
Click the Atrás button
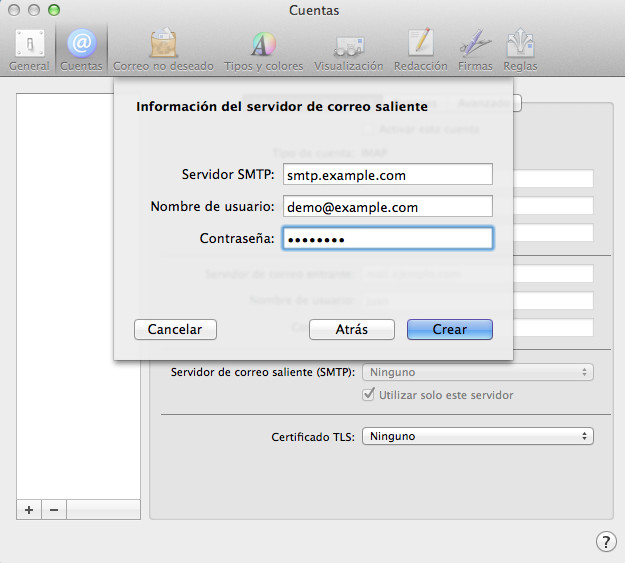[351, 329]
